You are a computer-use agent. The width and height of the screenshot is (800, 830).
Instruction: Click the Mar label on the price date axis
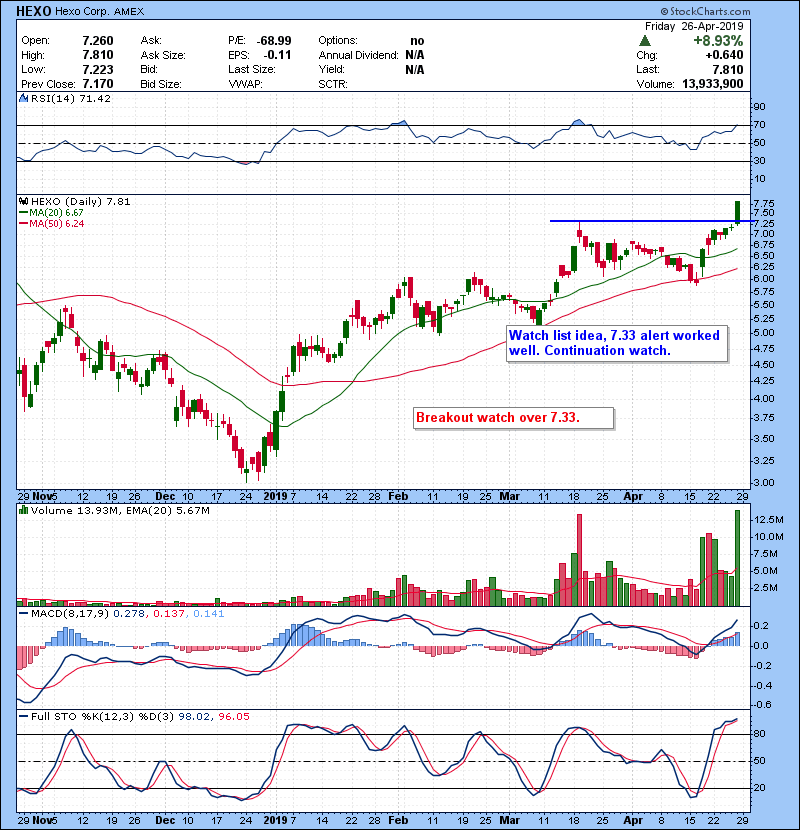pyautogui.click(x=509, y=496)
